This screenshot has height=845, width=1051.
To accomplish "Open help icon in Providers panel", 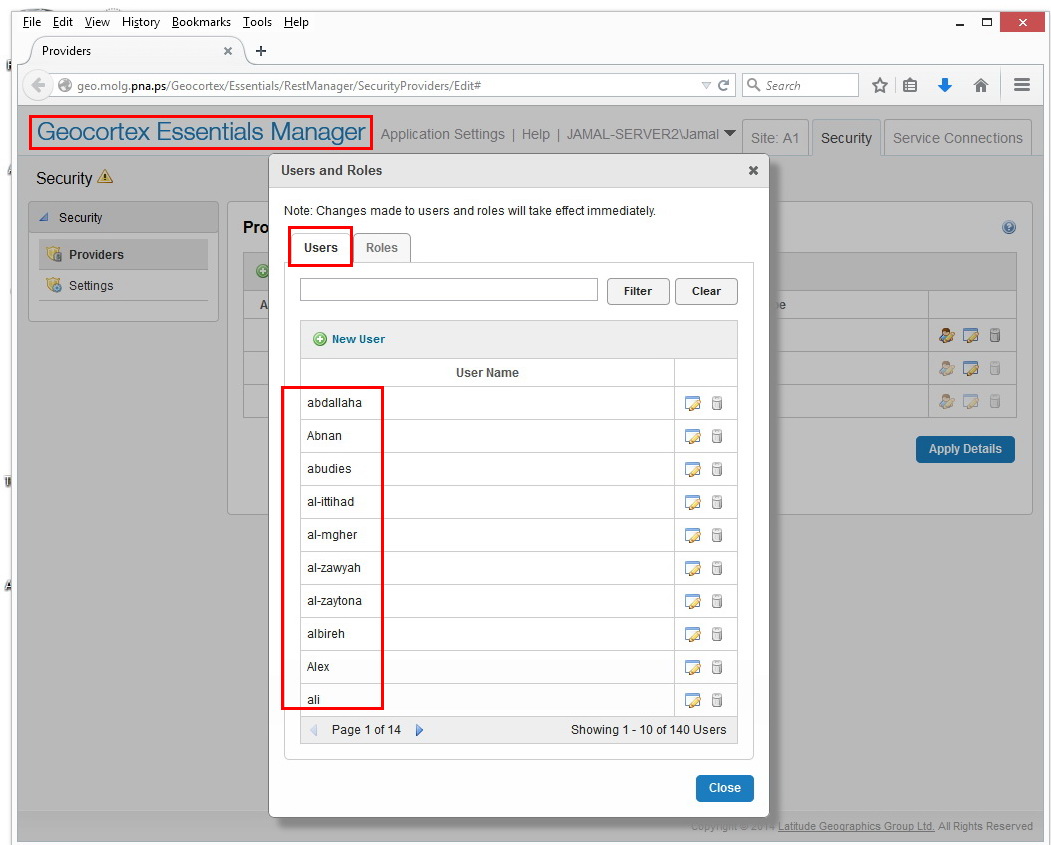I will (x=1009, y=227).
